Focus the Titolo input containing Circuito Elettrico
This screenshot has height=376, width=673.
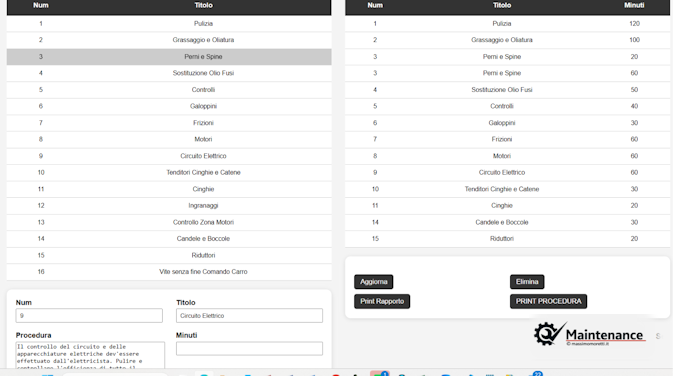click(x=249, y=315)
